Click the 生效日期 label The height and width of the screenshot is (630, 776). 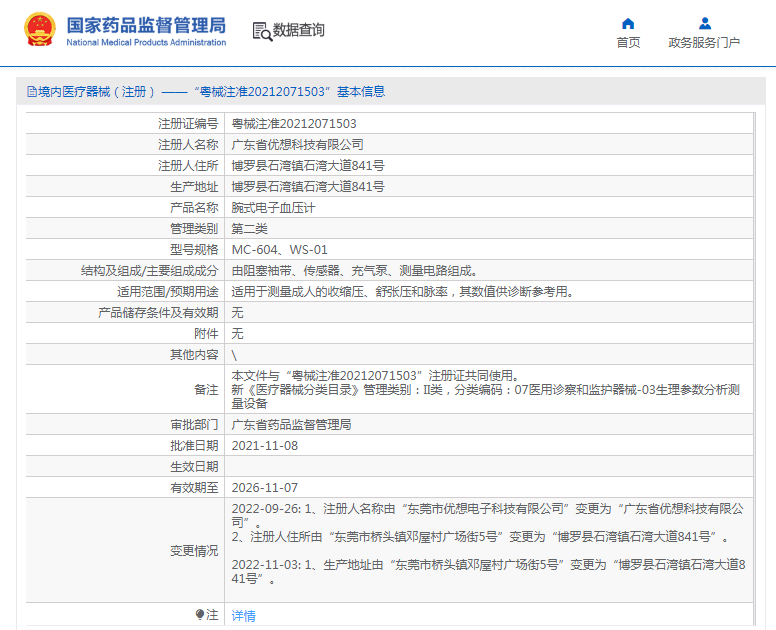tap(194, 467)
